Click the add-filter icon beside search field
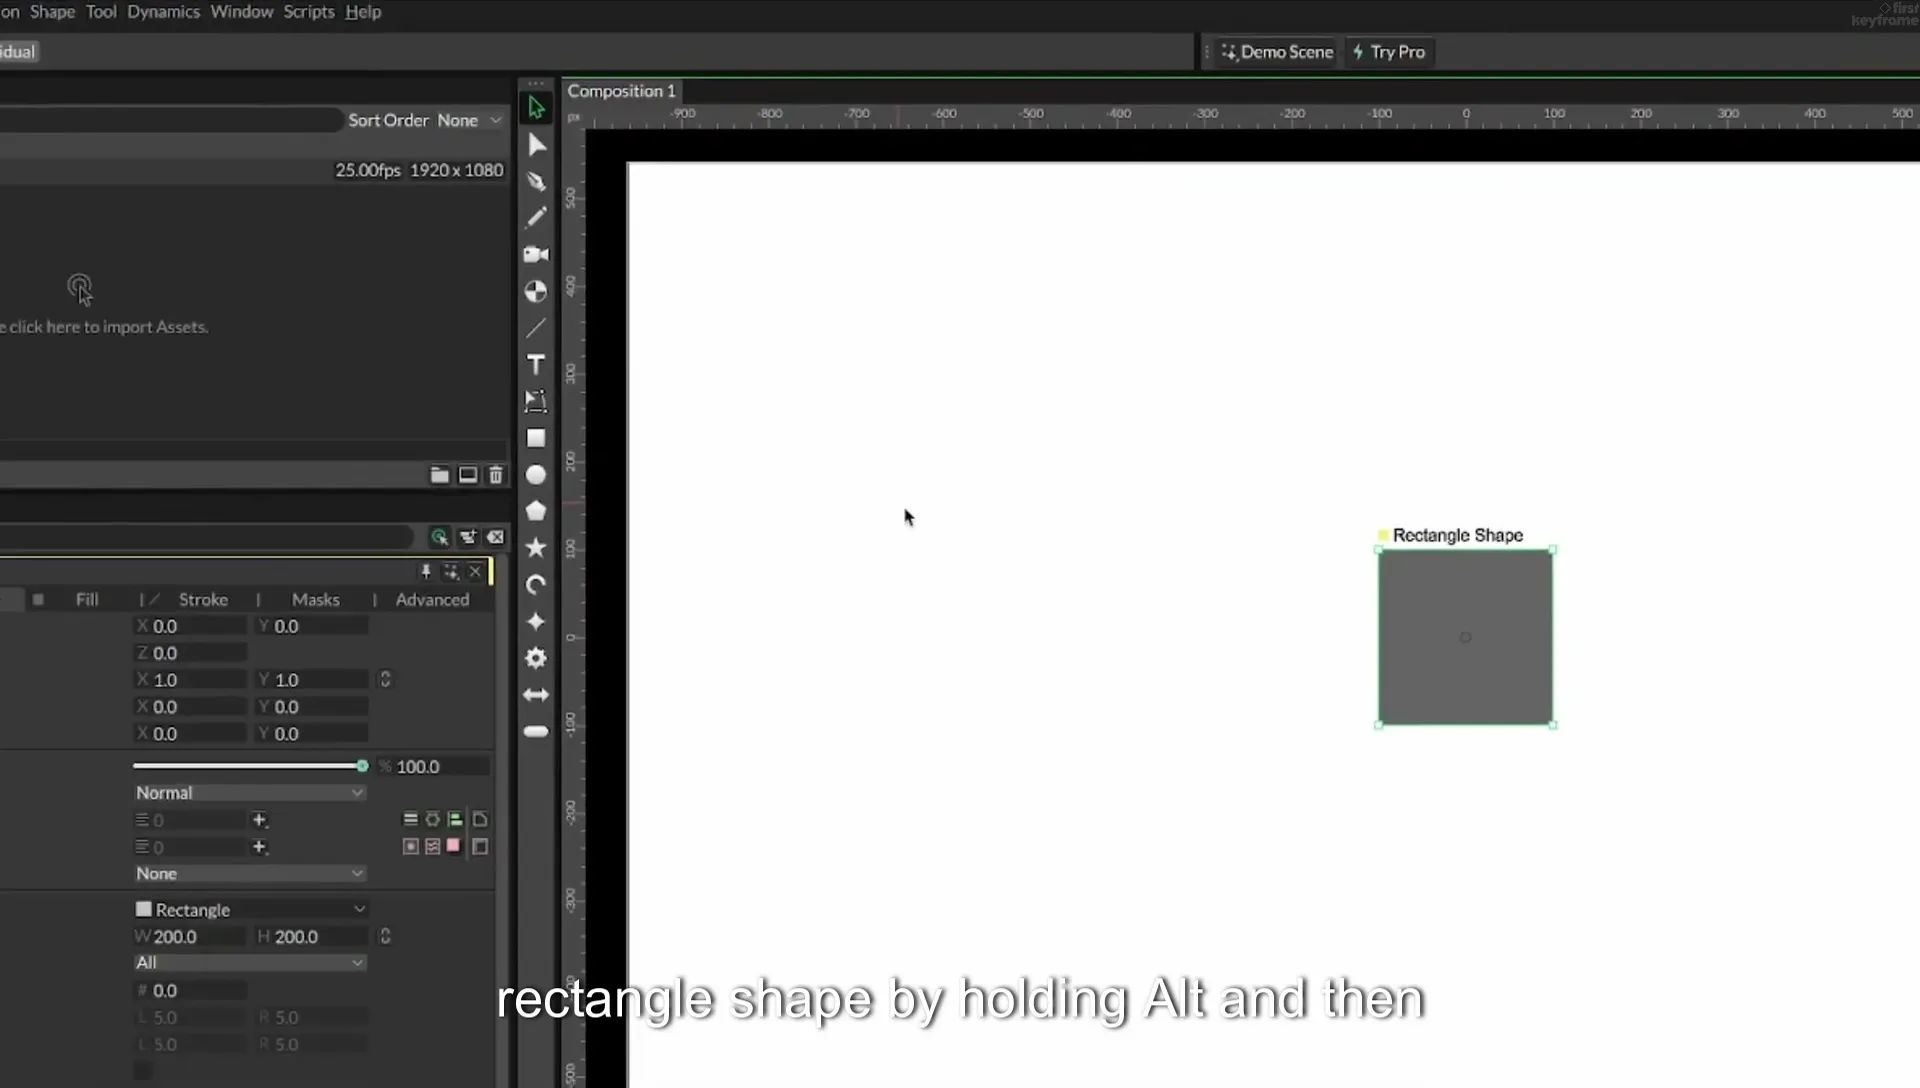 click(x=467, y=537)
